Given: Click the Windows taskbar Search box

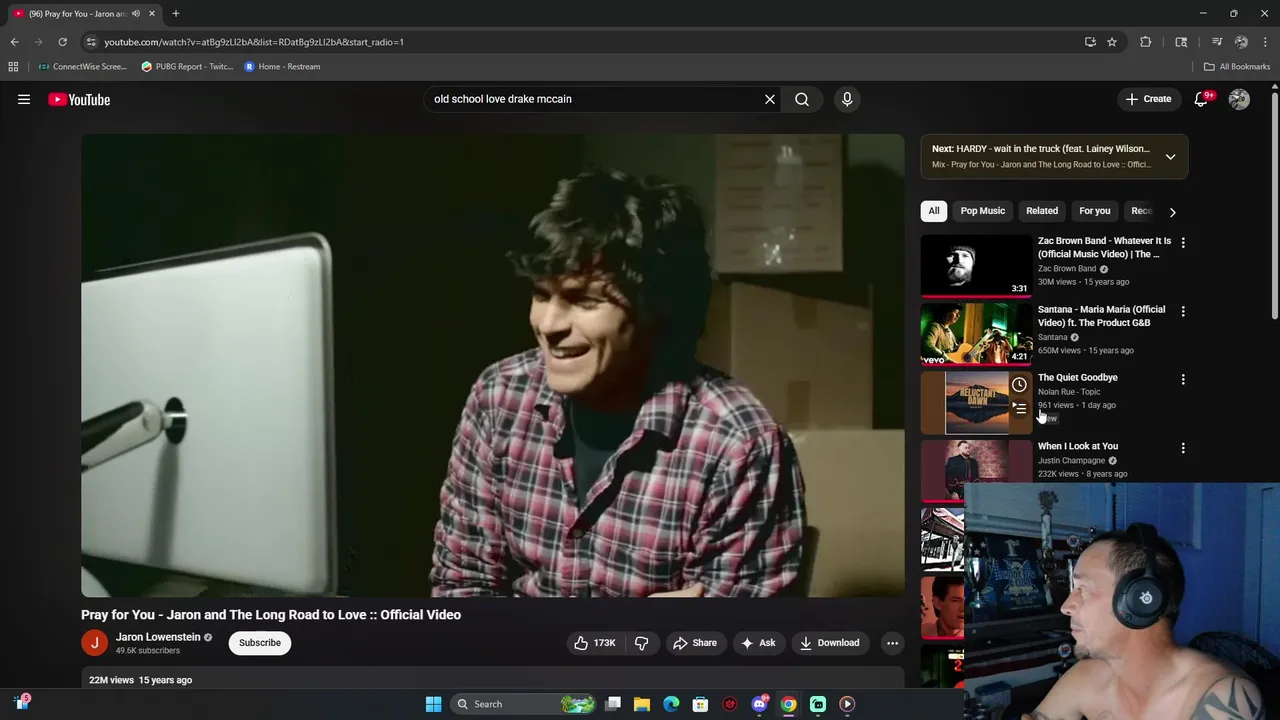Looking at the screenshot, I should (523, 704).
